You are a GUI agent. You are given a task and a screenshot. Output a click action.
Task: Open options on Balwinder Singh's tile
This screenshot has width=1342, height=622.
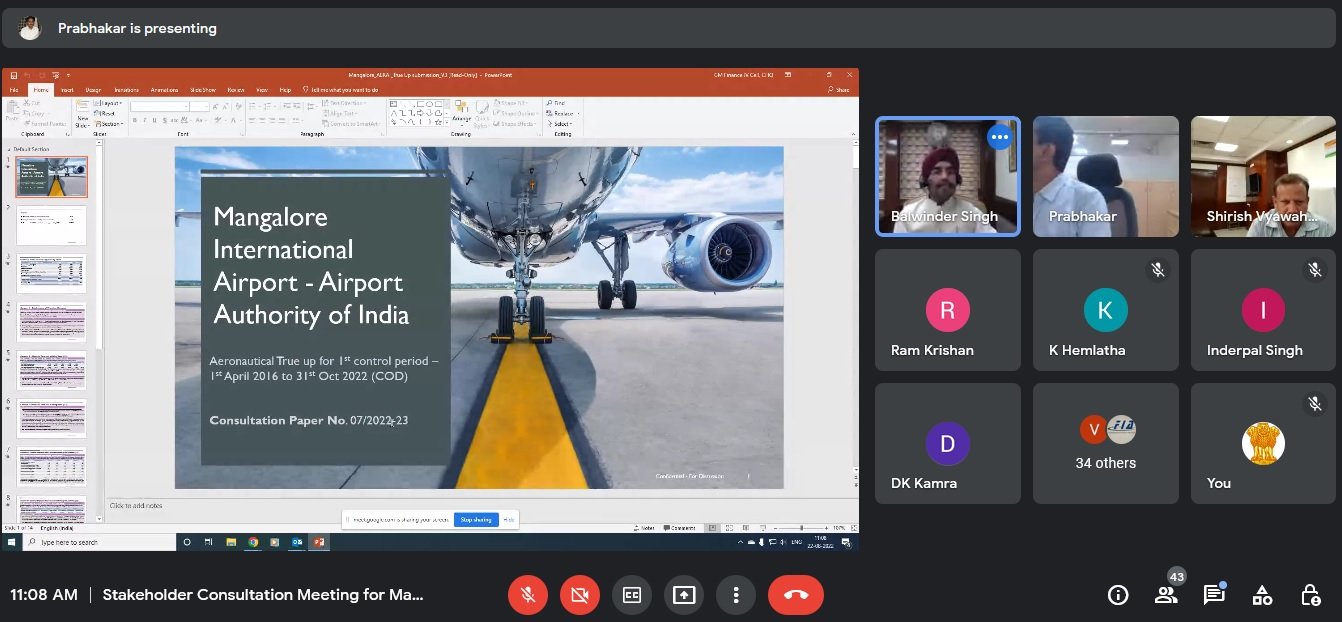[1000, 138]
